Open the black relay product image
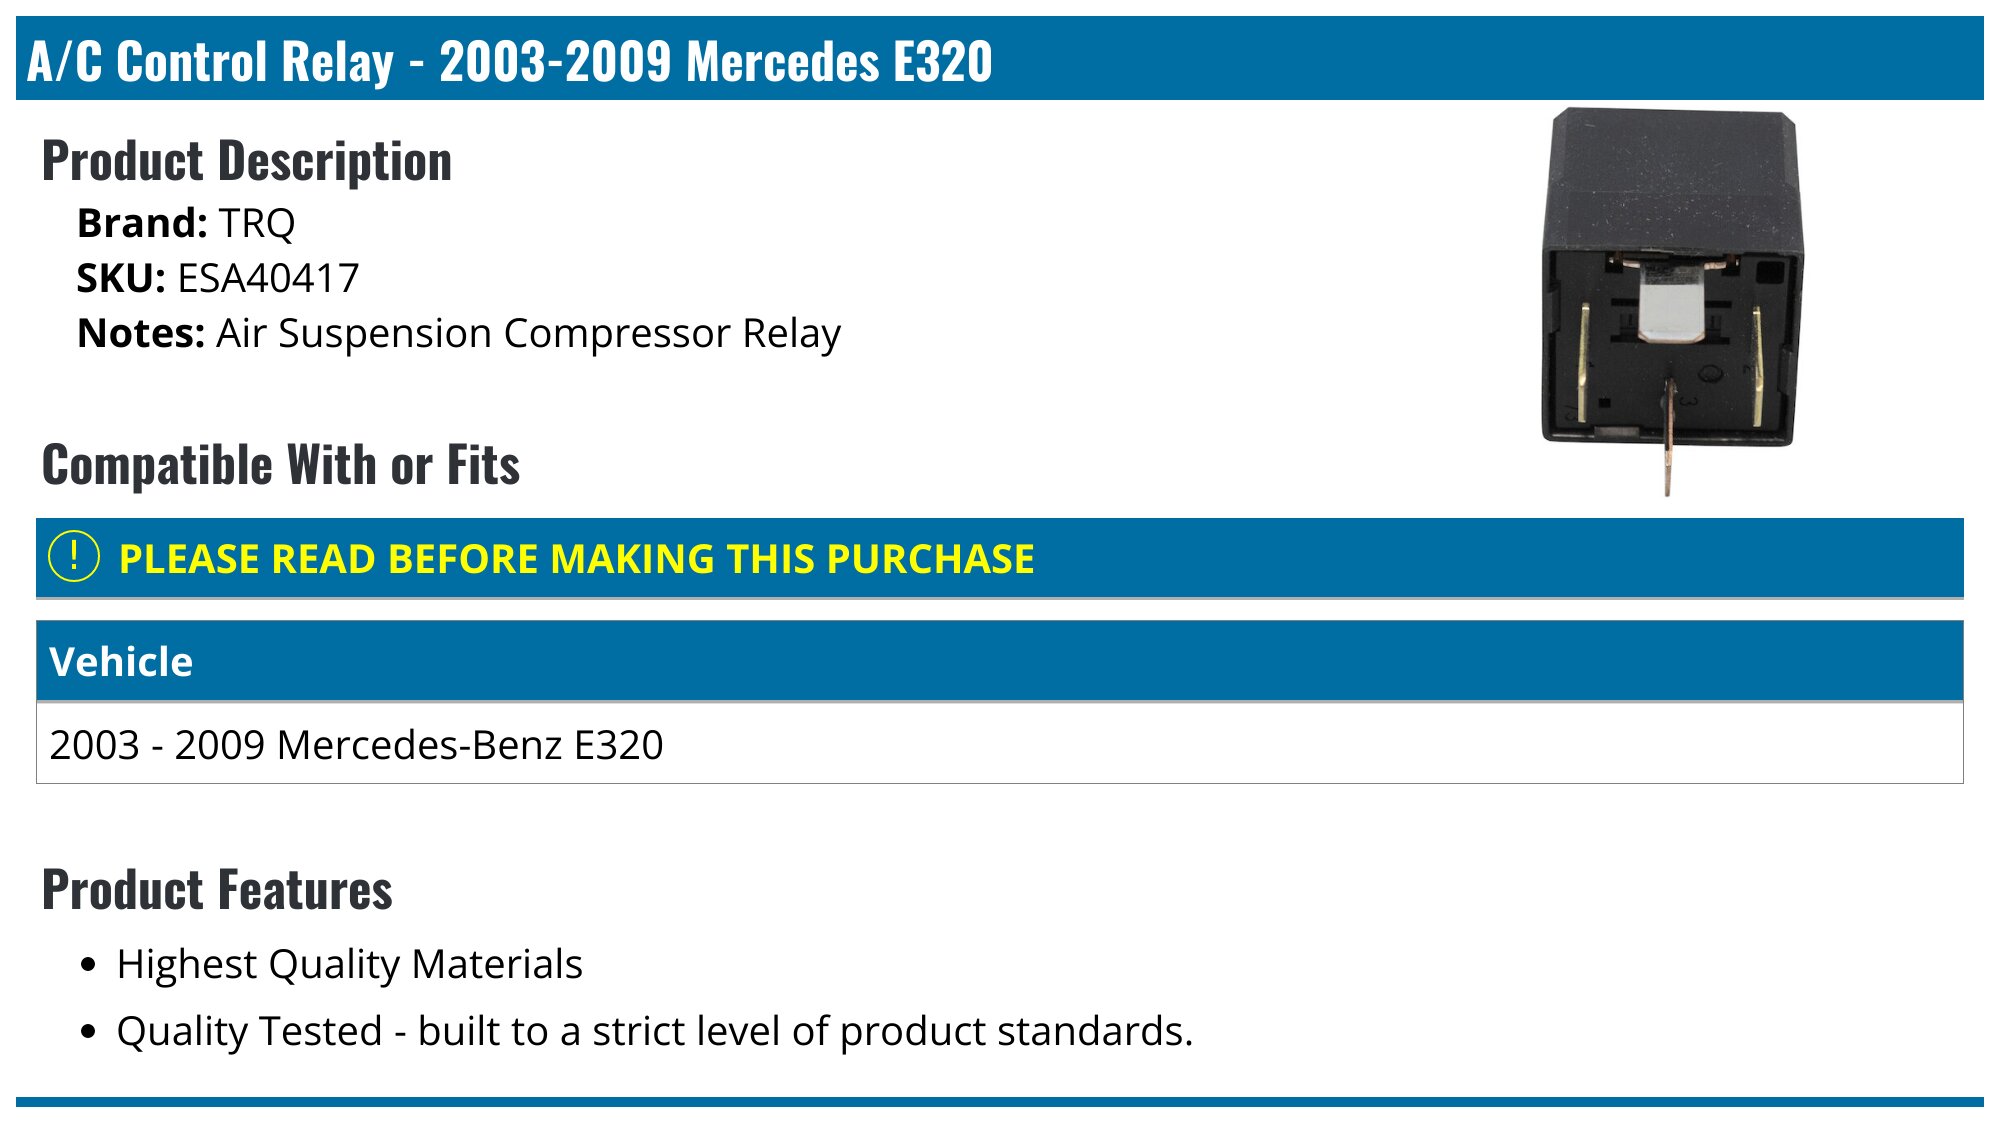 coord(1671,290)
